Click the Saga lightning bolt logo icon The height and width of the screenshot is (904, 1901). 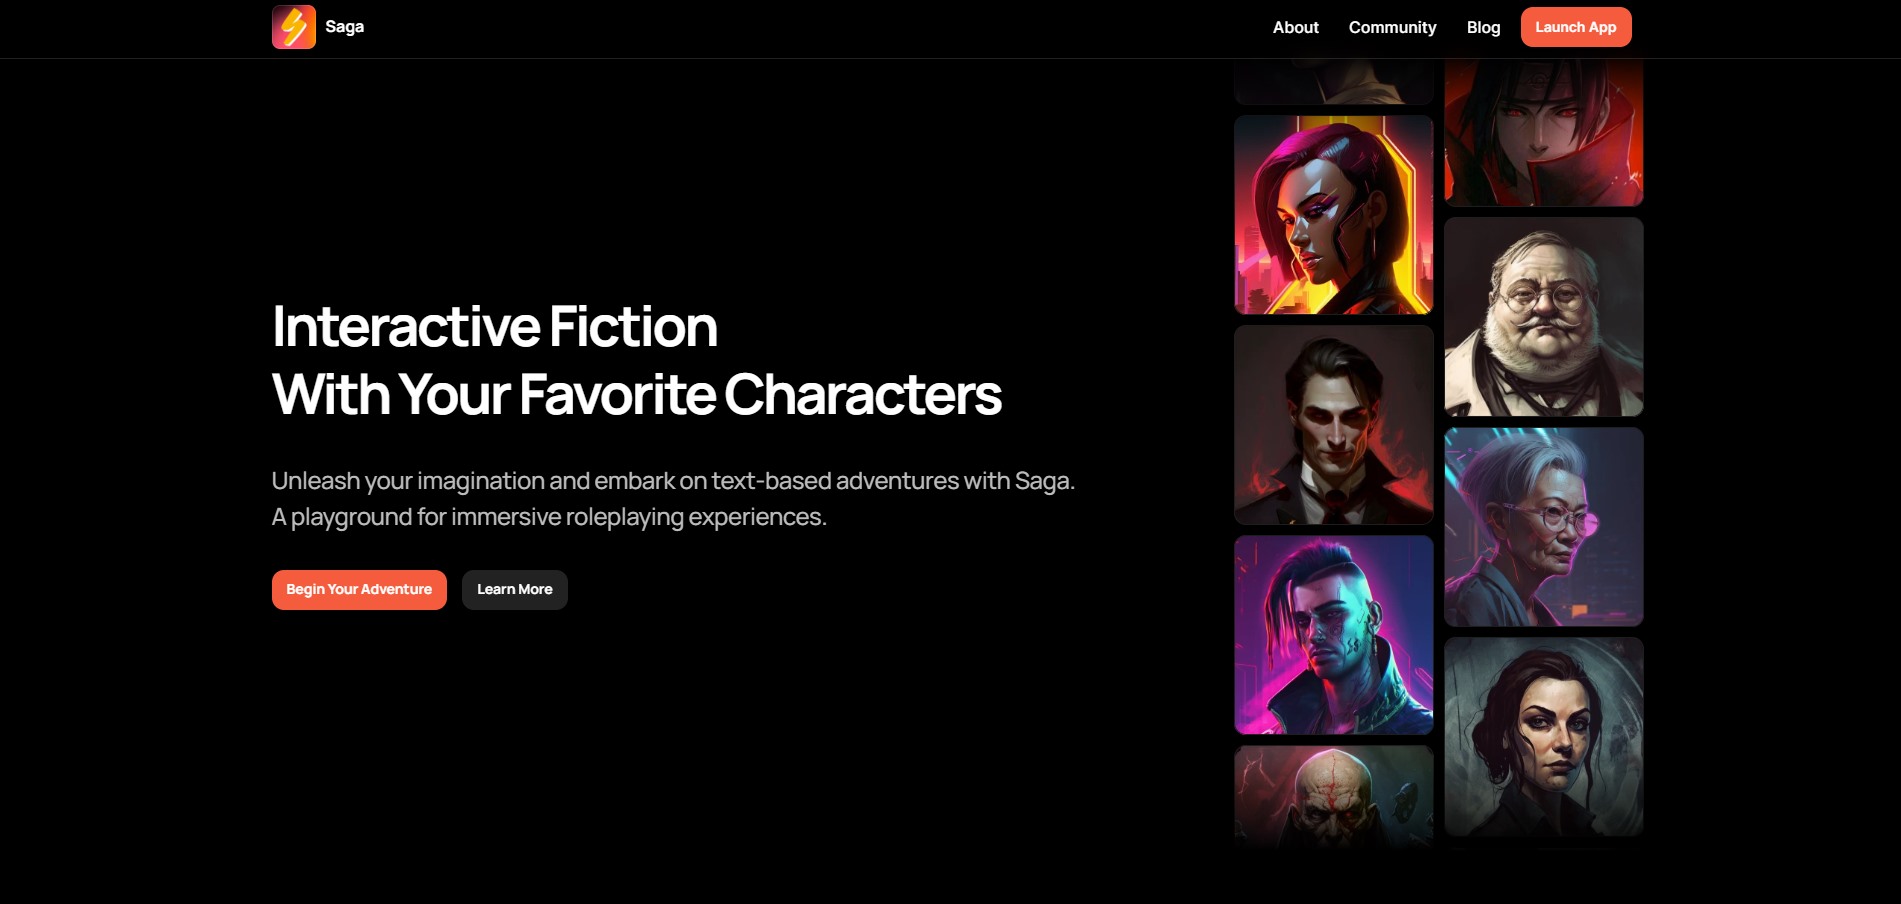[x=294, y=27]
